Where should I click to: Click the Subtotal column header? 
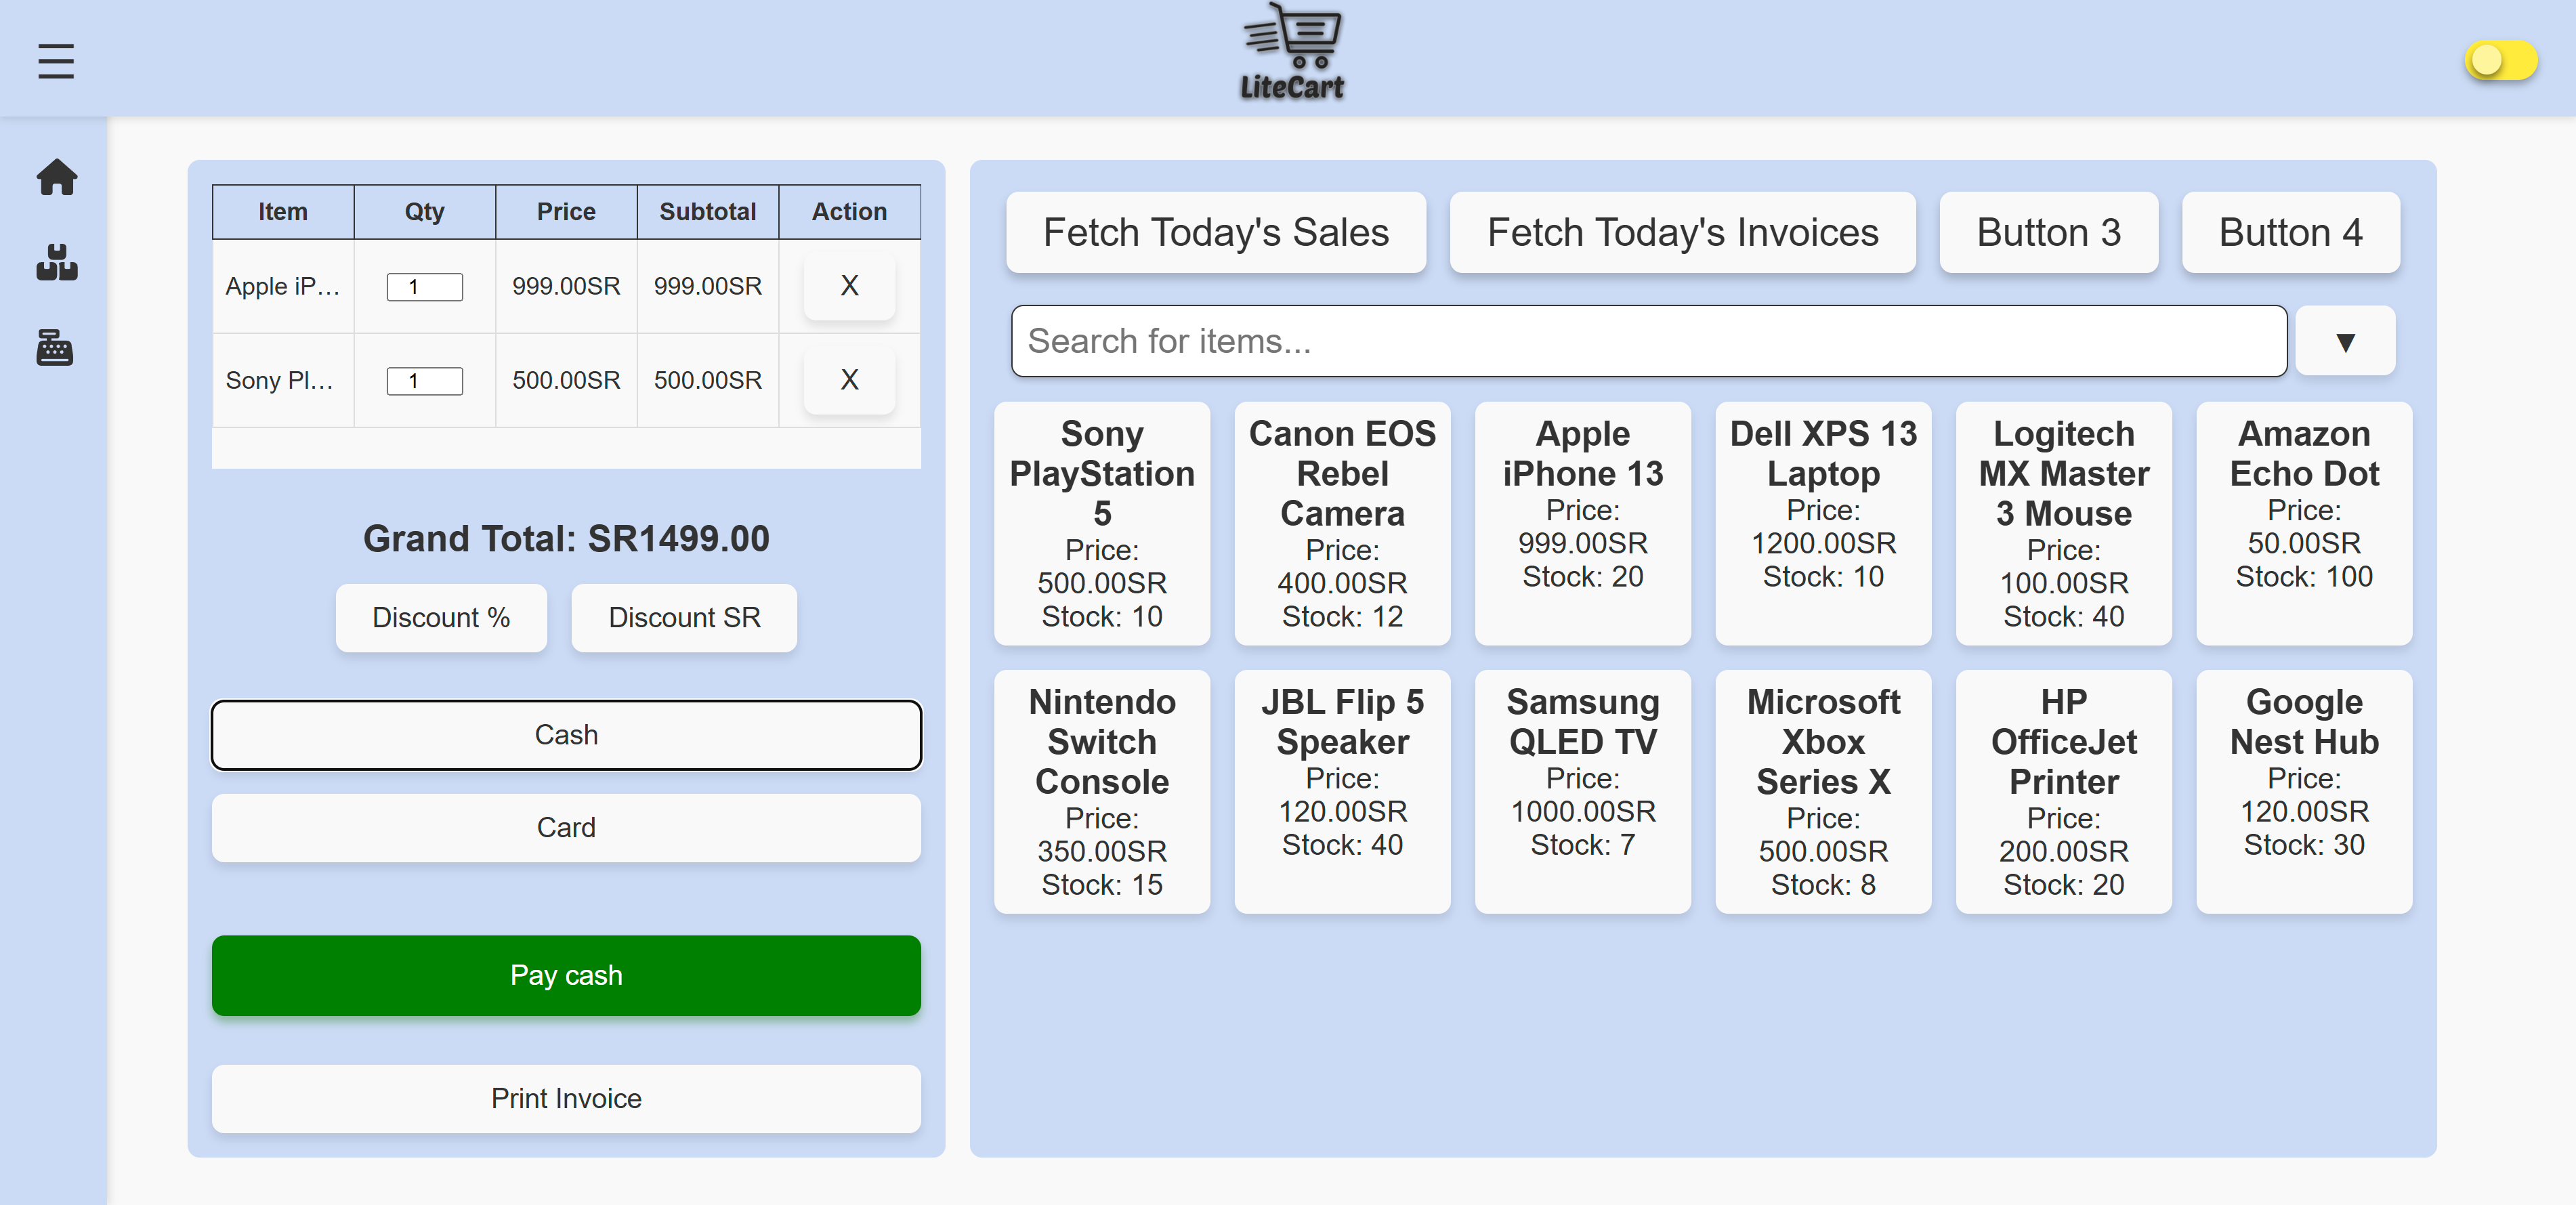[707, 212]
